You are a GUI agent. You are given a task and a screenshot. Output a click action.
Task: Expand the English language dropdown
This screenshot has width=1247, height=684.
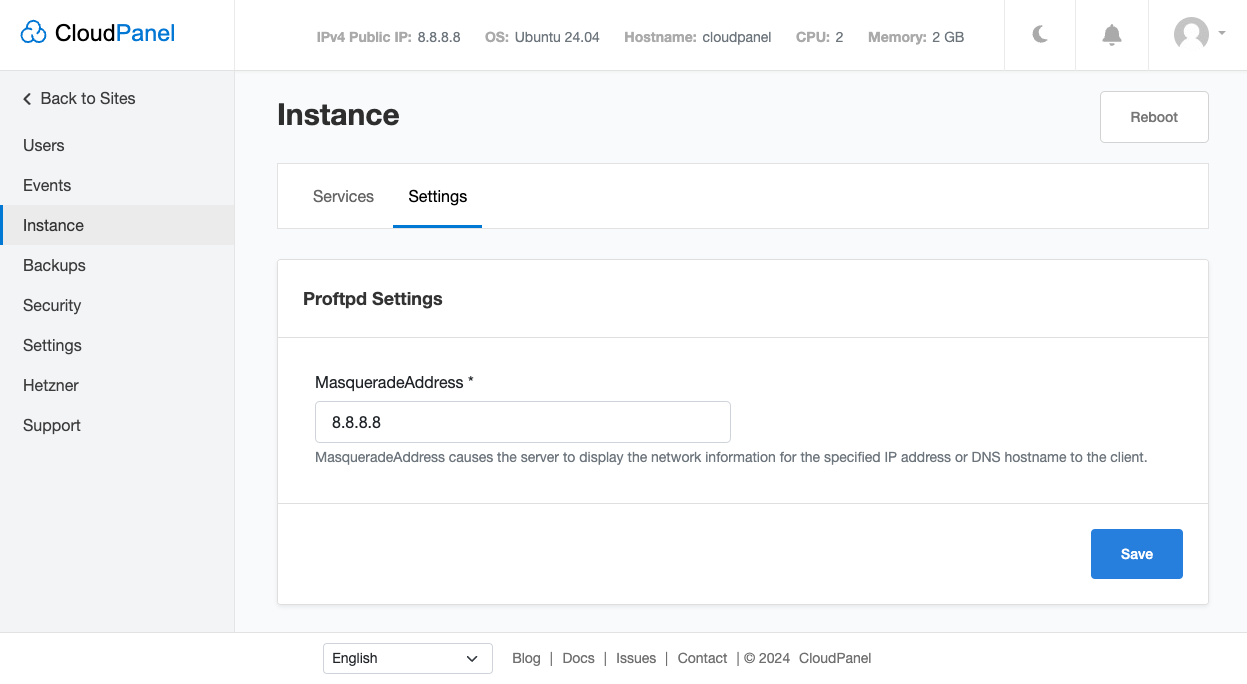pos(407,658)
